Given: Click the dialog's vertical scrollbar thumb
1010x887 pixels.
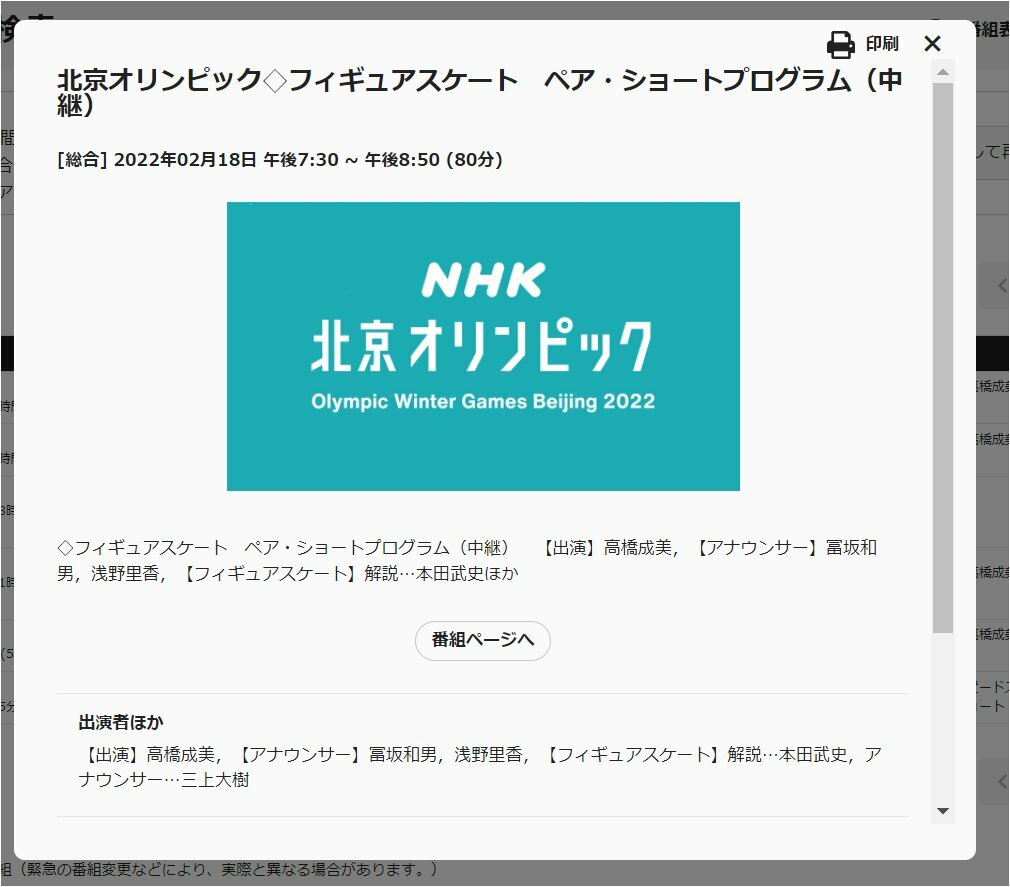Looking at the screenshot, I should pyautogui.click(x=943, y=358).
